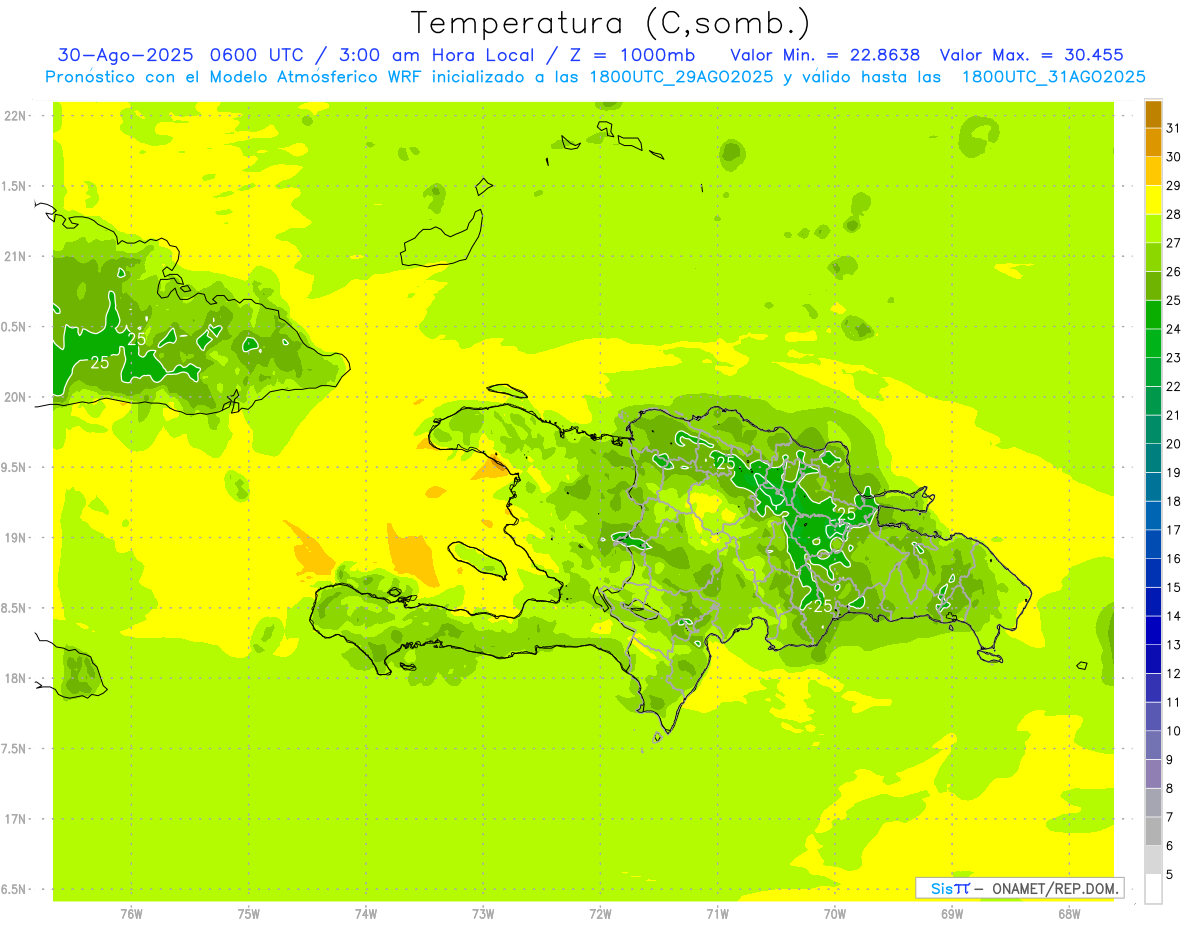Click "Valor Max. = 30.455" value
Viewport: 1200px width, 927px height.
pyautogui.click(x=1032, y=55)
